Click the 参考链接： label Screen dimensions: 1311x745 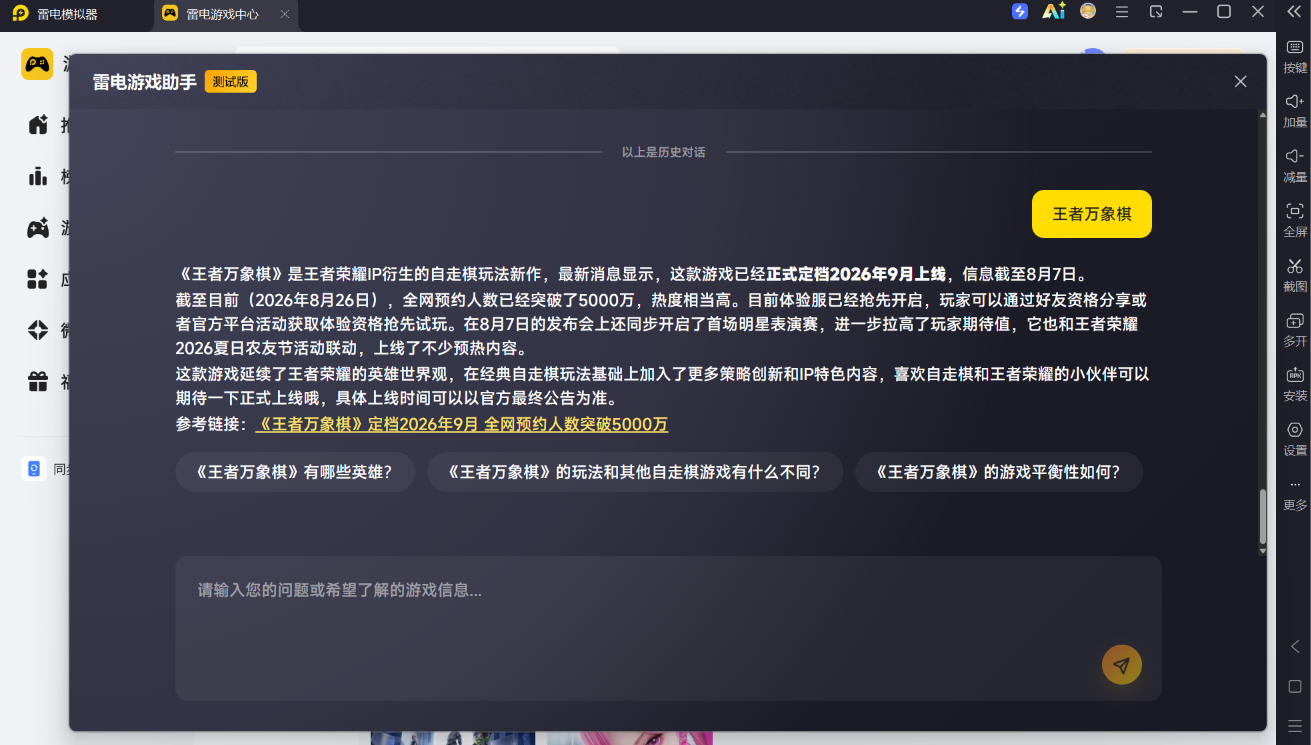coord(211,424)
